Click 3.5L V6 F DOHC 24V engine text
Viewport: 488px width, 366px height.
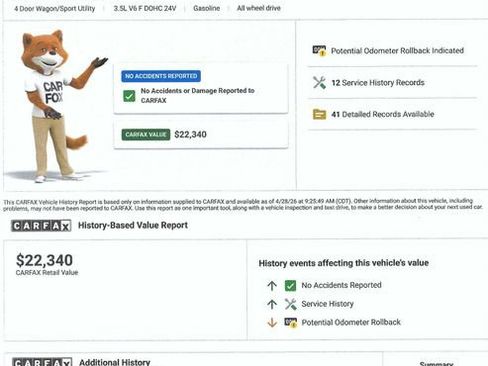point(145,8)
